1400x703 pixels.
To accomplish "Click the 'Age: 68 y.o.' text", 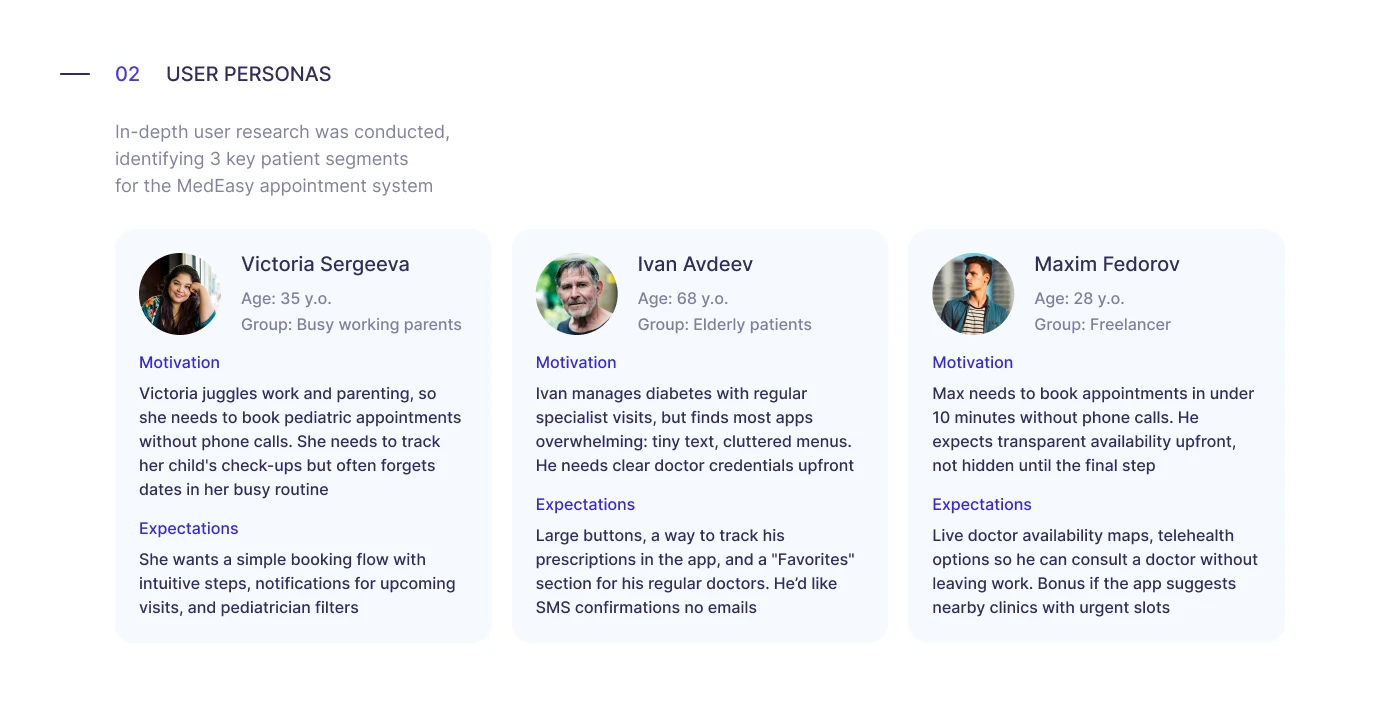I will [x=682, y=298].
